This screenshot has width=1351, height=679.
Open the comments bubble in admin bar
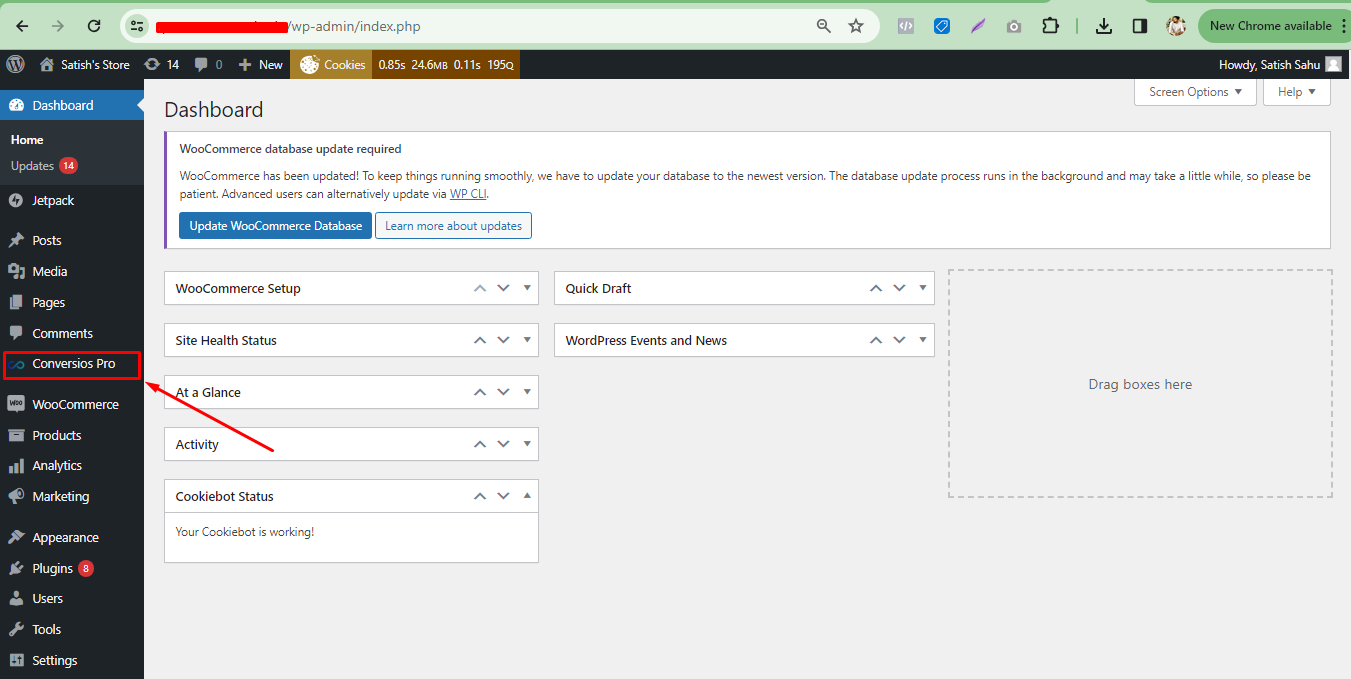point(208,64)
